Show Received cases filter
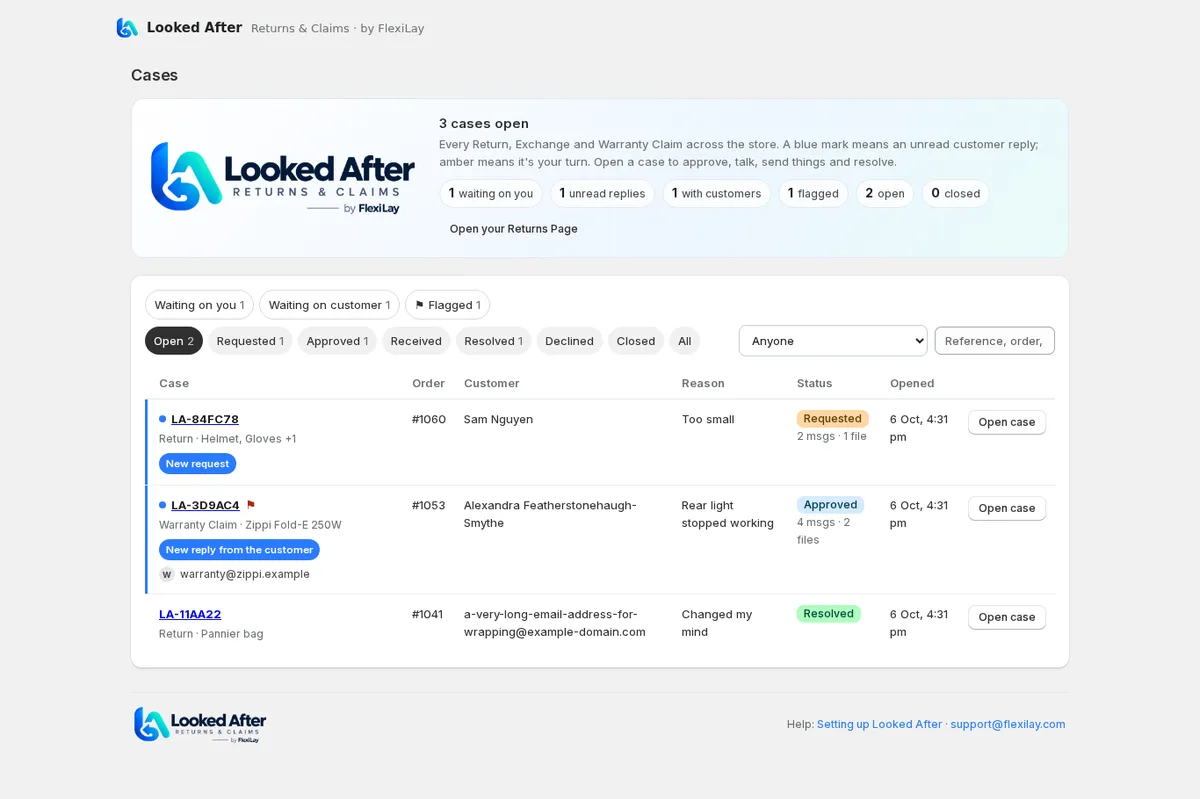This screenshot has width=1200, height=799. pos(416,341)
